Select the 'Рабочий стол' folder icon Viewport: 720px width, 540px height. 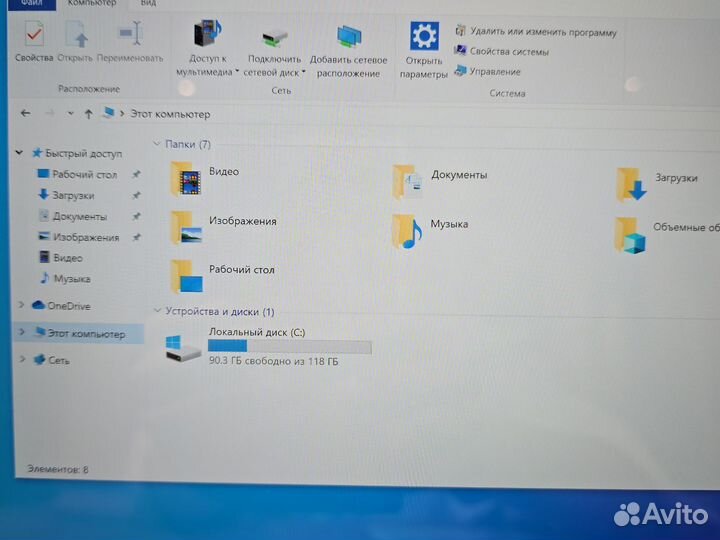click(x=186, y=276)
